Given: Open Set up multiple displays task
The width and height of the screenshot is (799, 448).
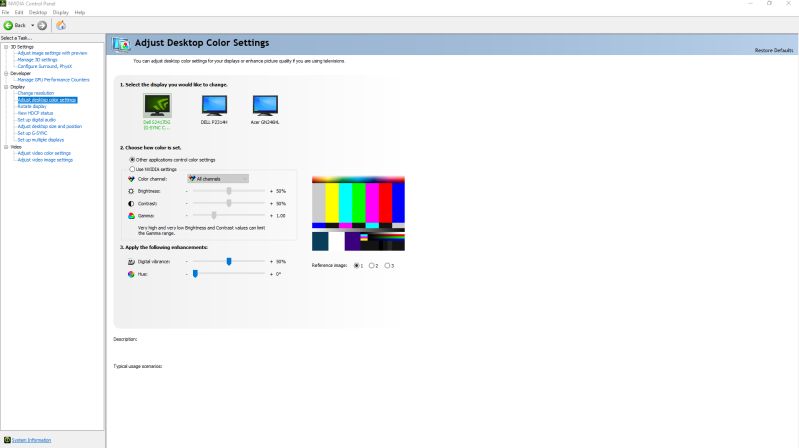Looking at the screenshot, I should pos(41,140).
